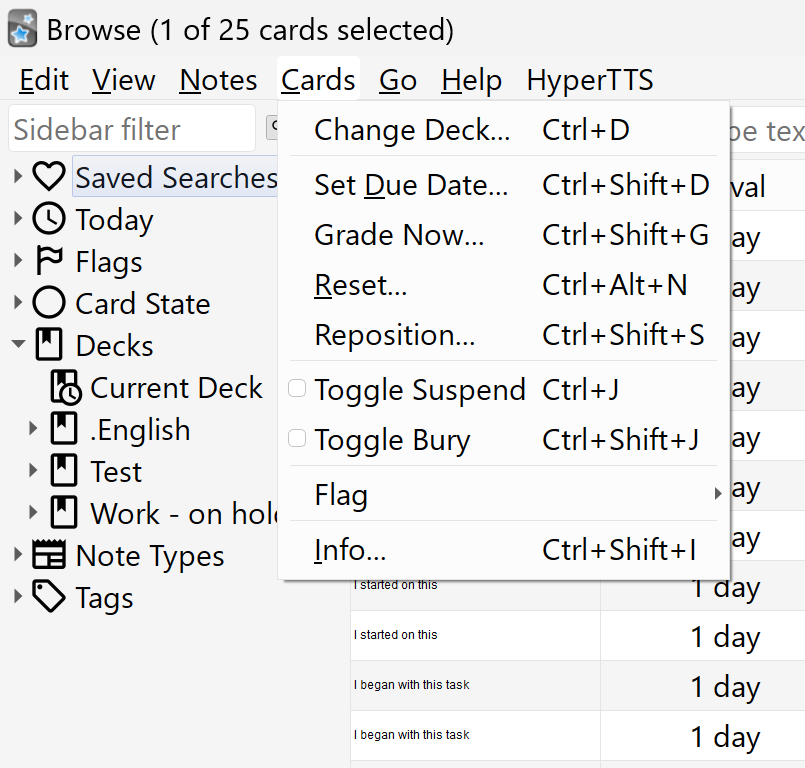Click the Saved Searches heart icon
The image size is (805, 768).
coord(49,178)
